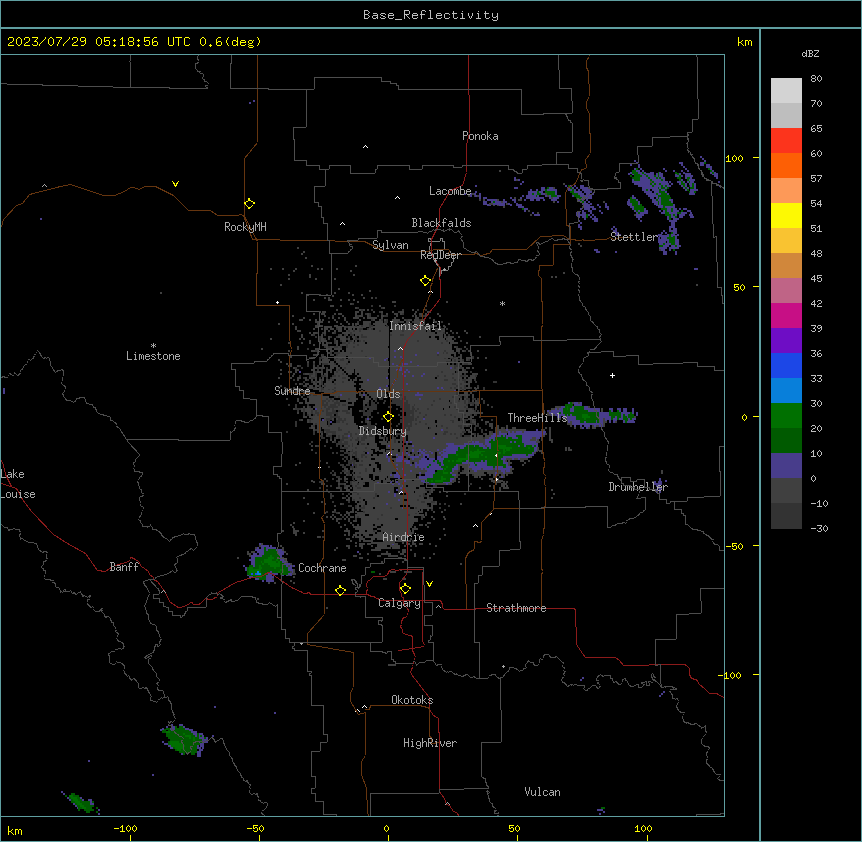Click the storm cell west of Cochrane

tap(268, 563)
